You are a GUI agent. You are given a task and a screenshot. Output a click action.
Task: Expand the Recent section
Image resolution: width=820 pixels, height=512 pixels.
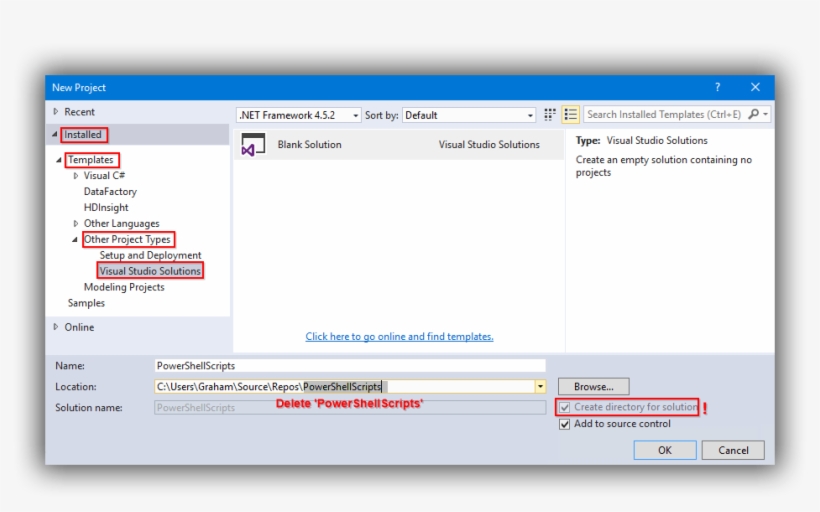pyautogui.click(x=55, y=111)
